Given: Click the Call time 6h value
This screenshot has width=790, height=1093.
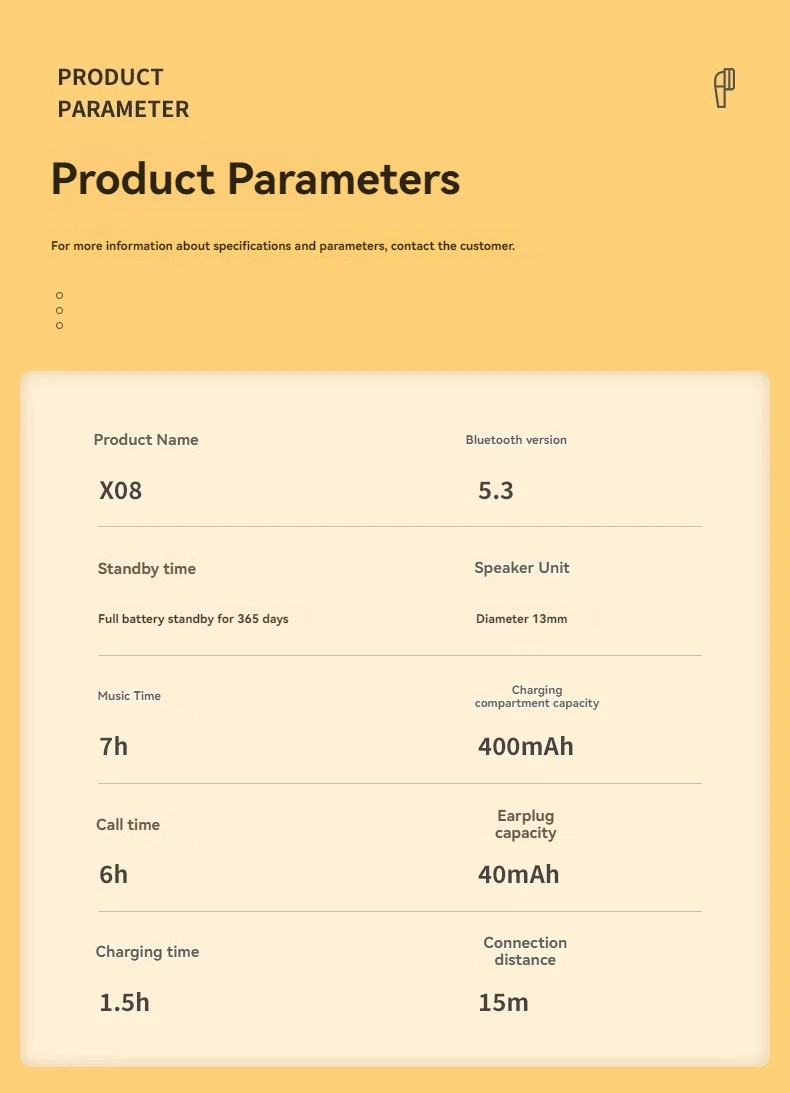Looking at the screenshot, I should pyautogui.click(x=114, y=875).
